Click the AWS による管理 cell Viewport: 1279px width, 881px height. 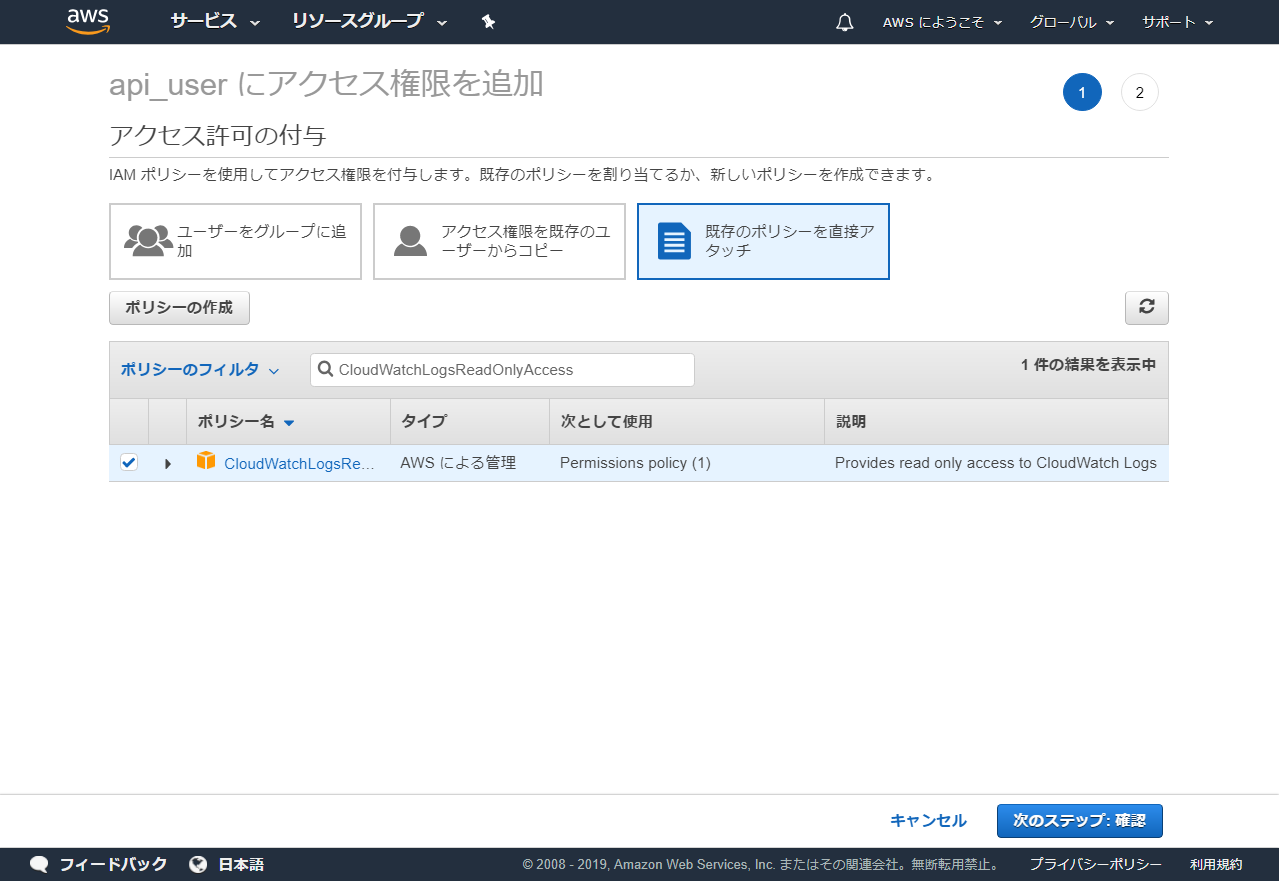[458, 463]
